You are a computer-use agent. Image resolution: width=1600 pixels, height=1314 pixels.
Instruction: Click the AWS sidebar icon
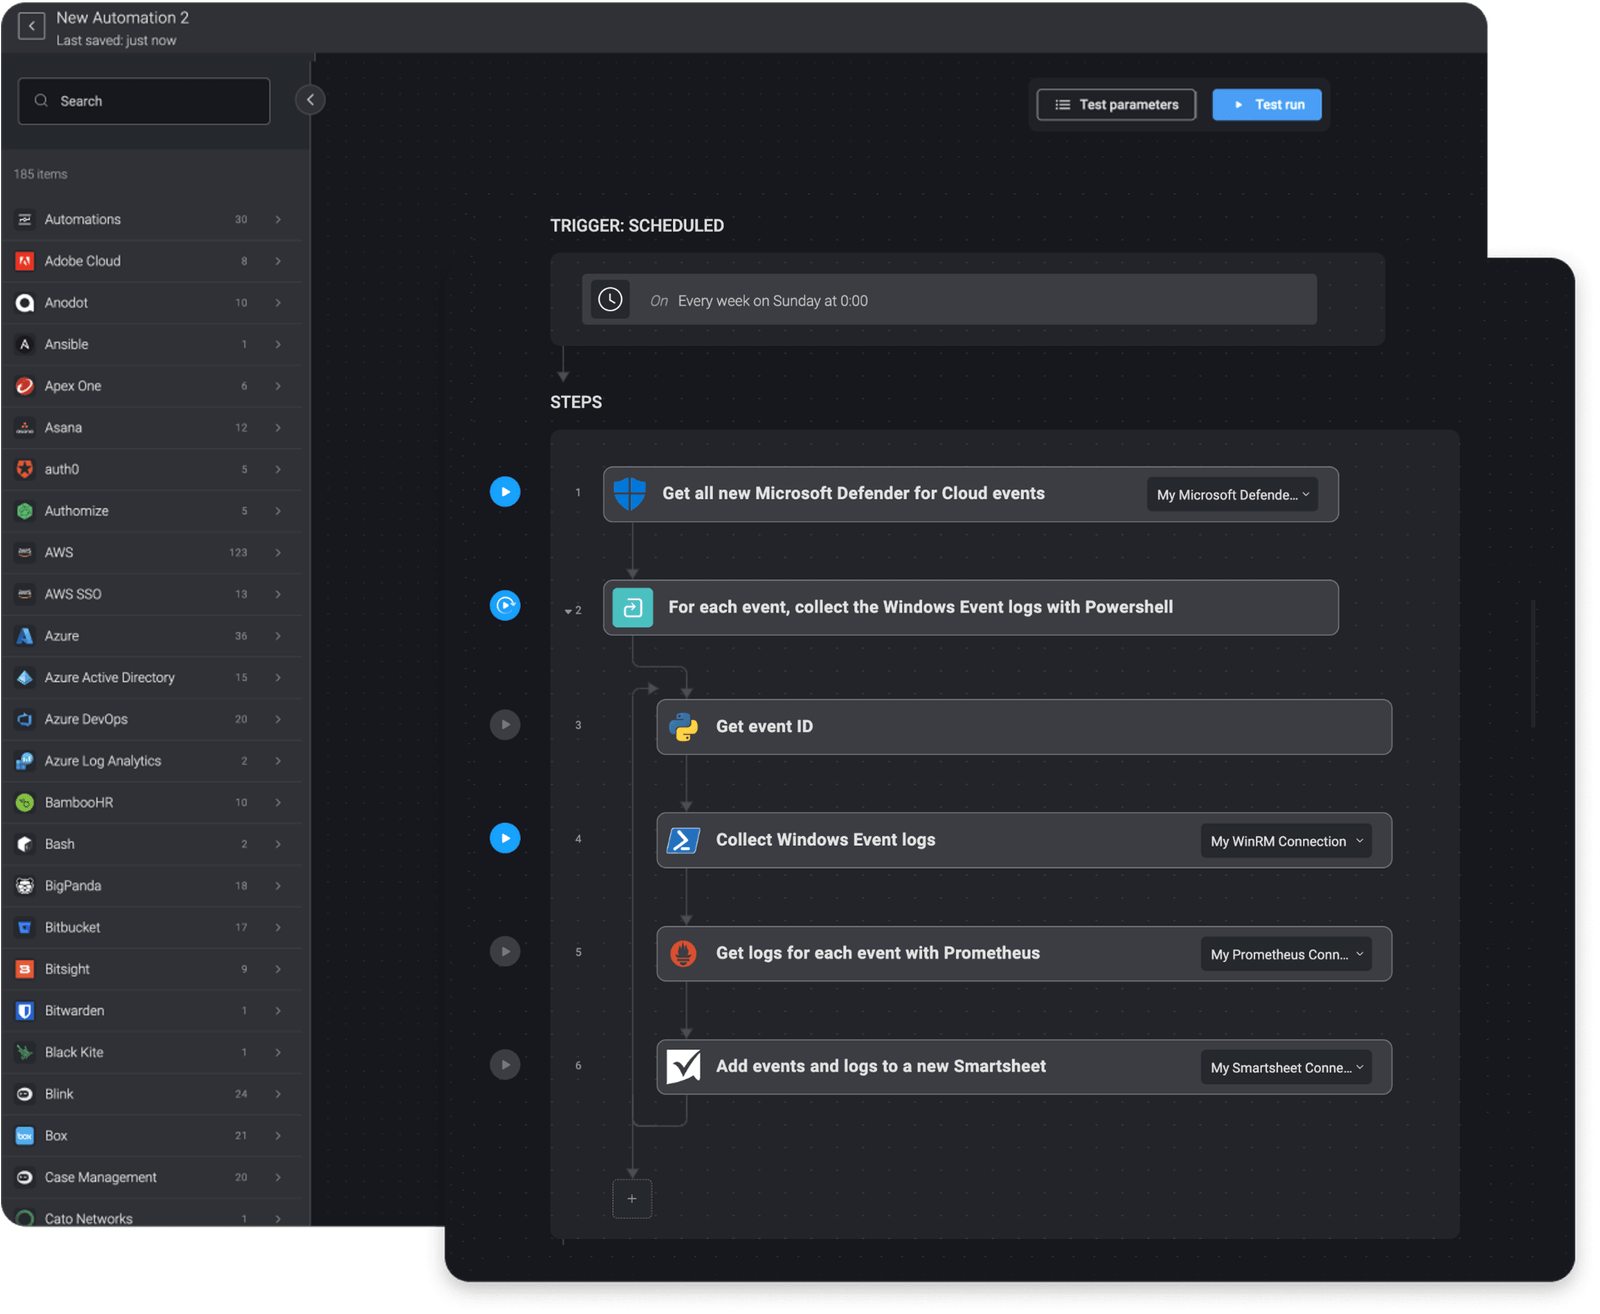[24, 552]
